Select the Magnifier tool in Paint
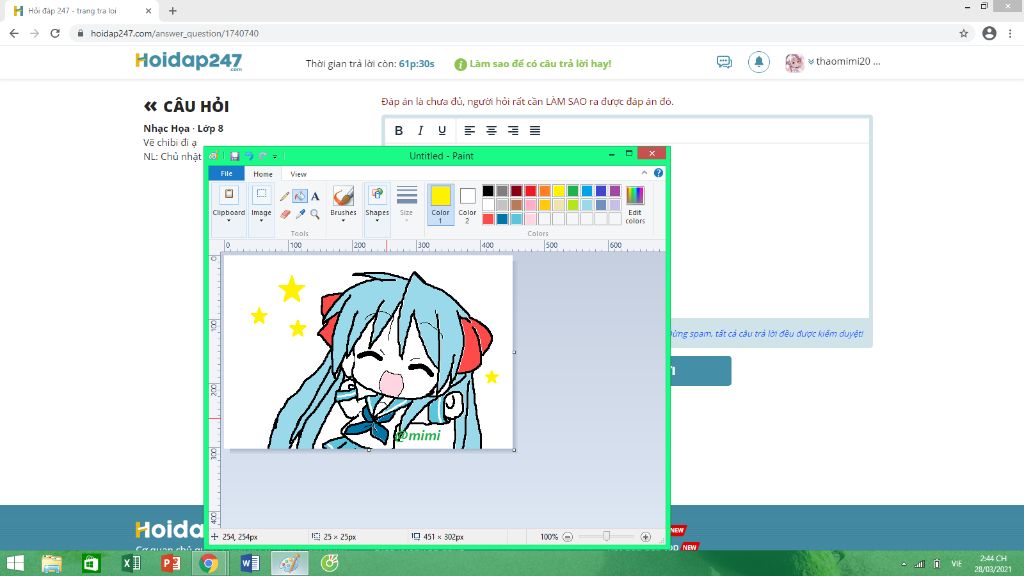1024x576 pixels. (x=315, y=214)
